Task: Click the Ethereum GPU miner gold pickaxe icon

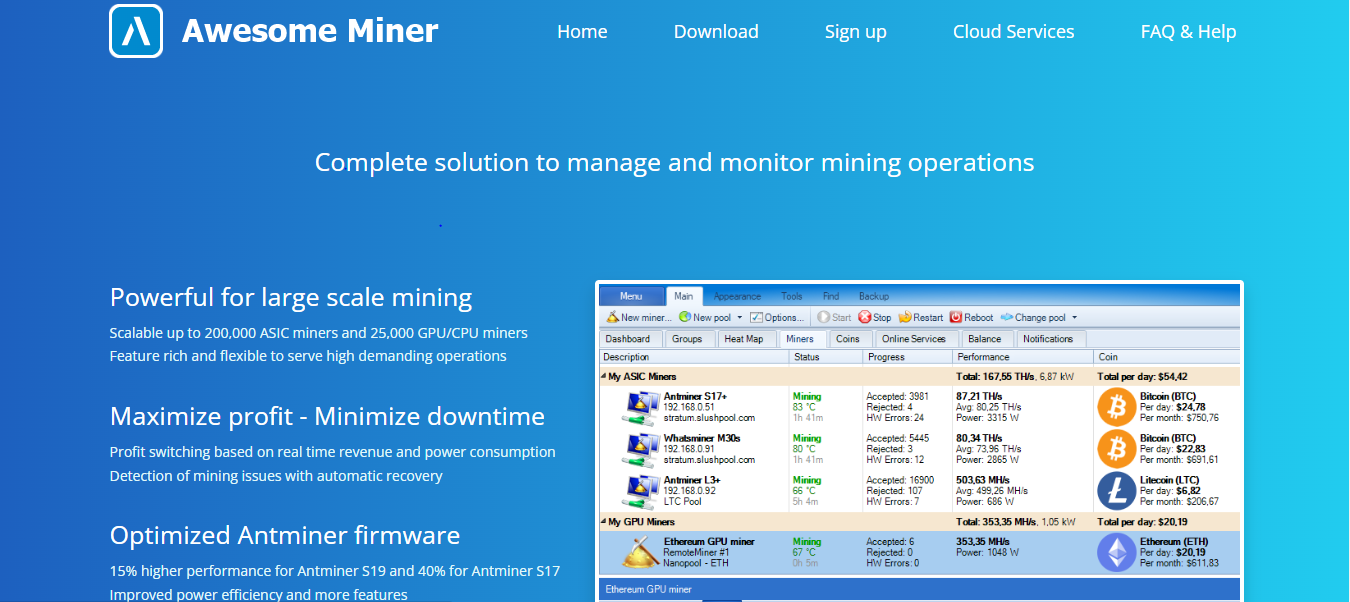Action: [640, 552]
